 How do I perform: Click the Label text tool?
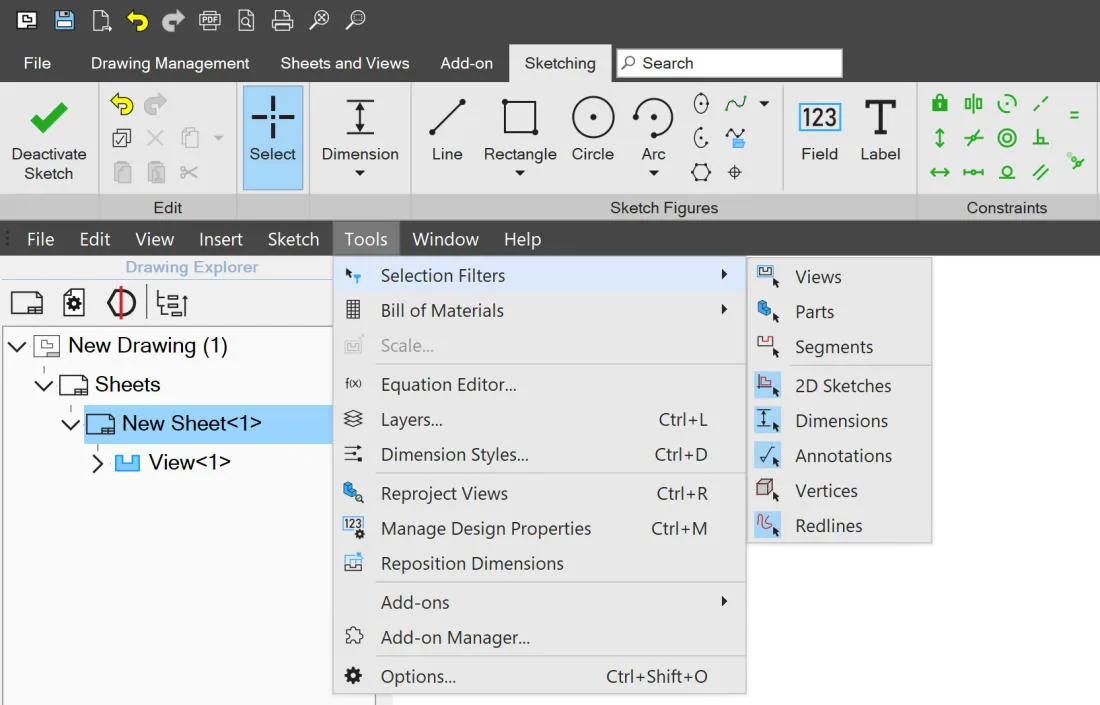(880, 130)
